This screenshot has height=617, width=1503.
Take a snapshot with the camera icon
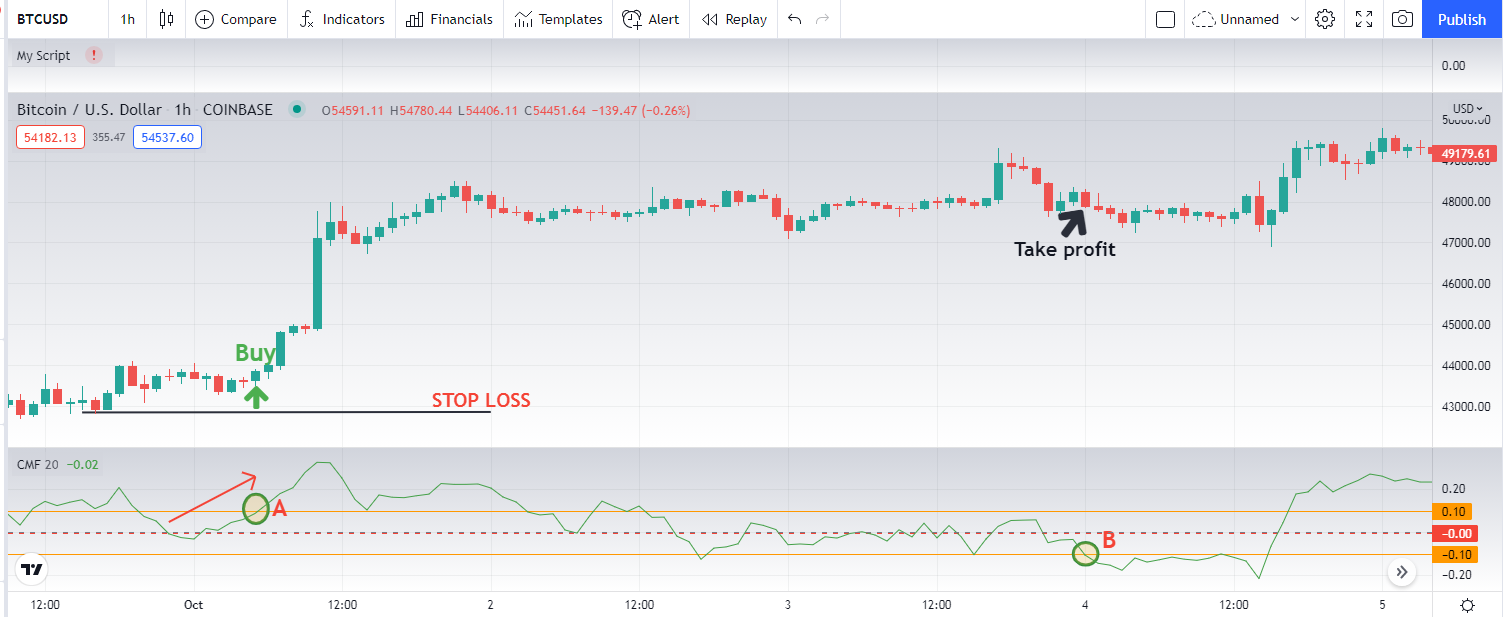pos(1403,19)
